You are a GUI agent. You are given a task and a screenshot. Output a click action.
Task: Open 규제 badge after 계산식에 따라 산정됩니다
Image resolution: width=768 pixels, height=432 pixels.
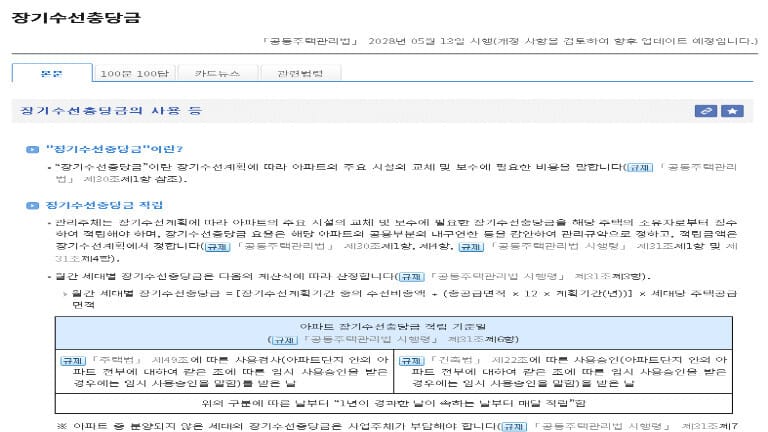point(411,277)
